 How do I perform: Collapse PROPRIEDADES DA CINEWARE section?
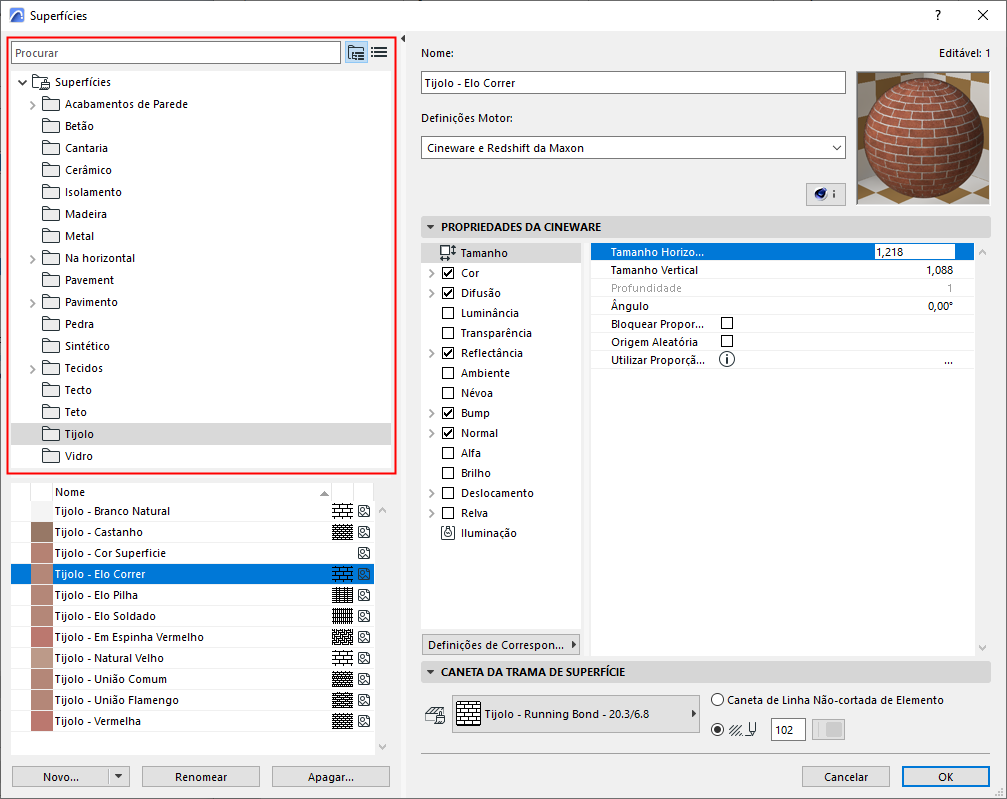[x=431, y=227]
